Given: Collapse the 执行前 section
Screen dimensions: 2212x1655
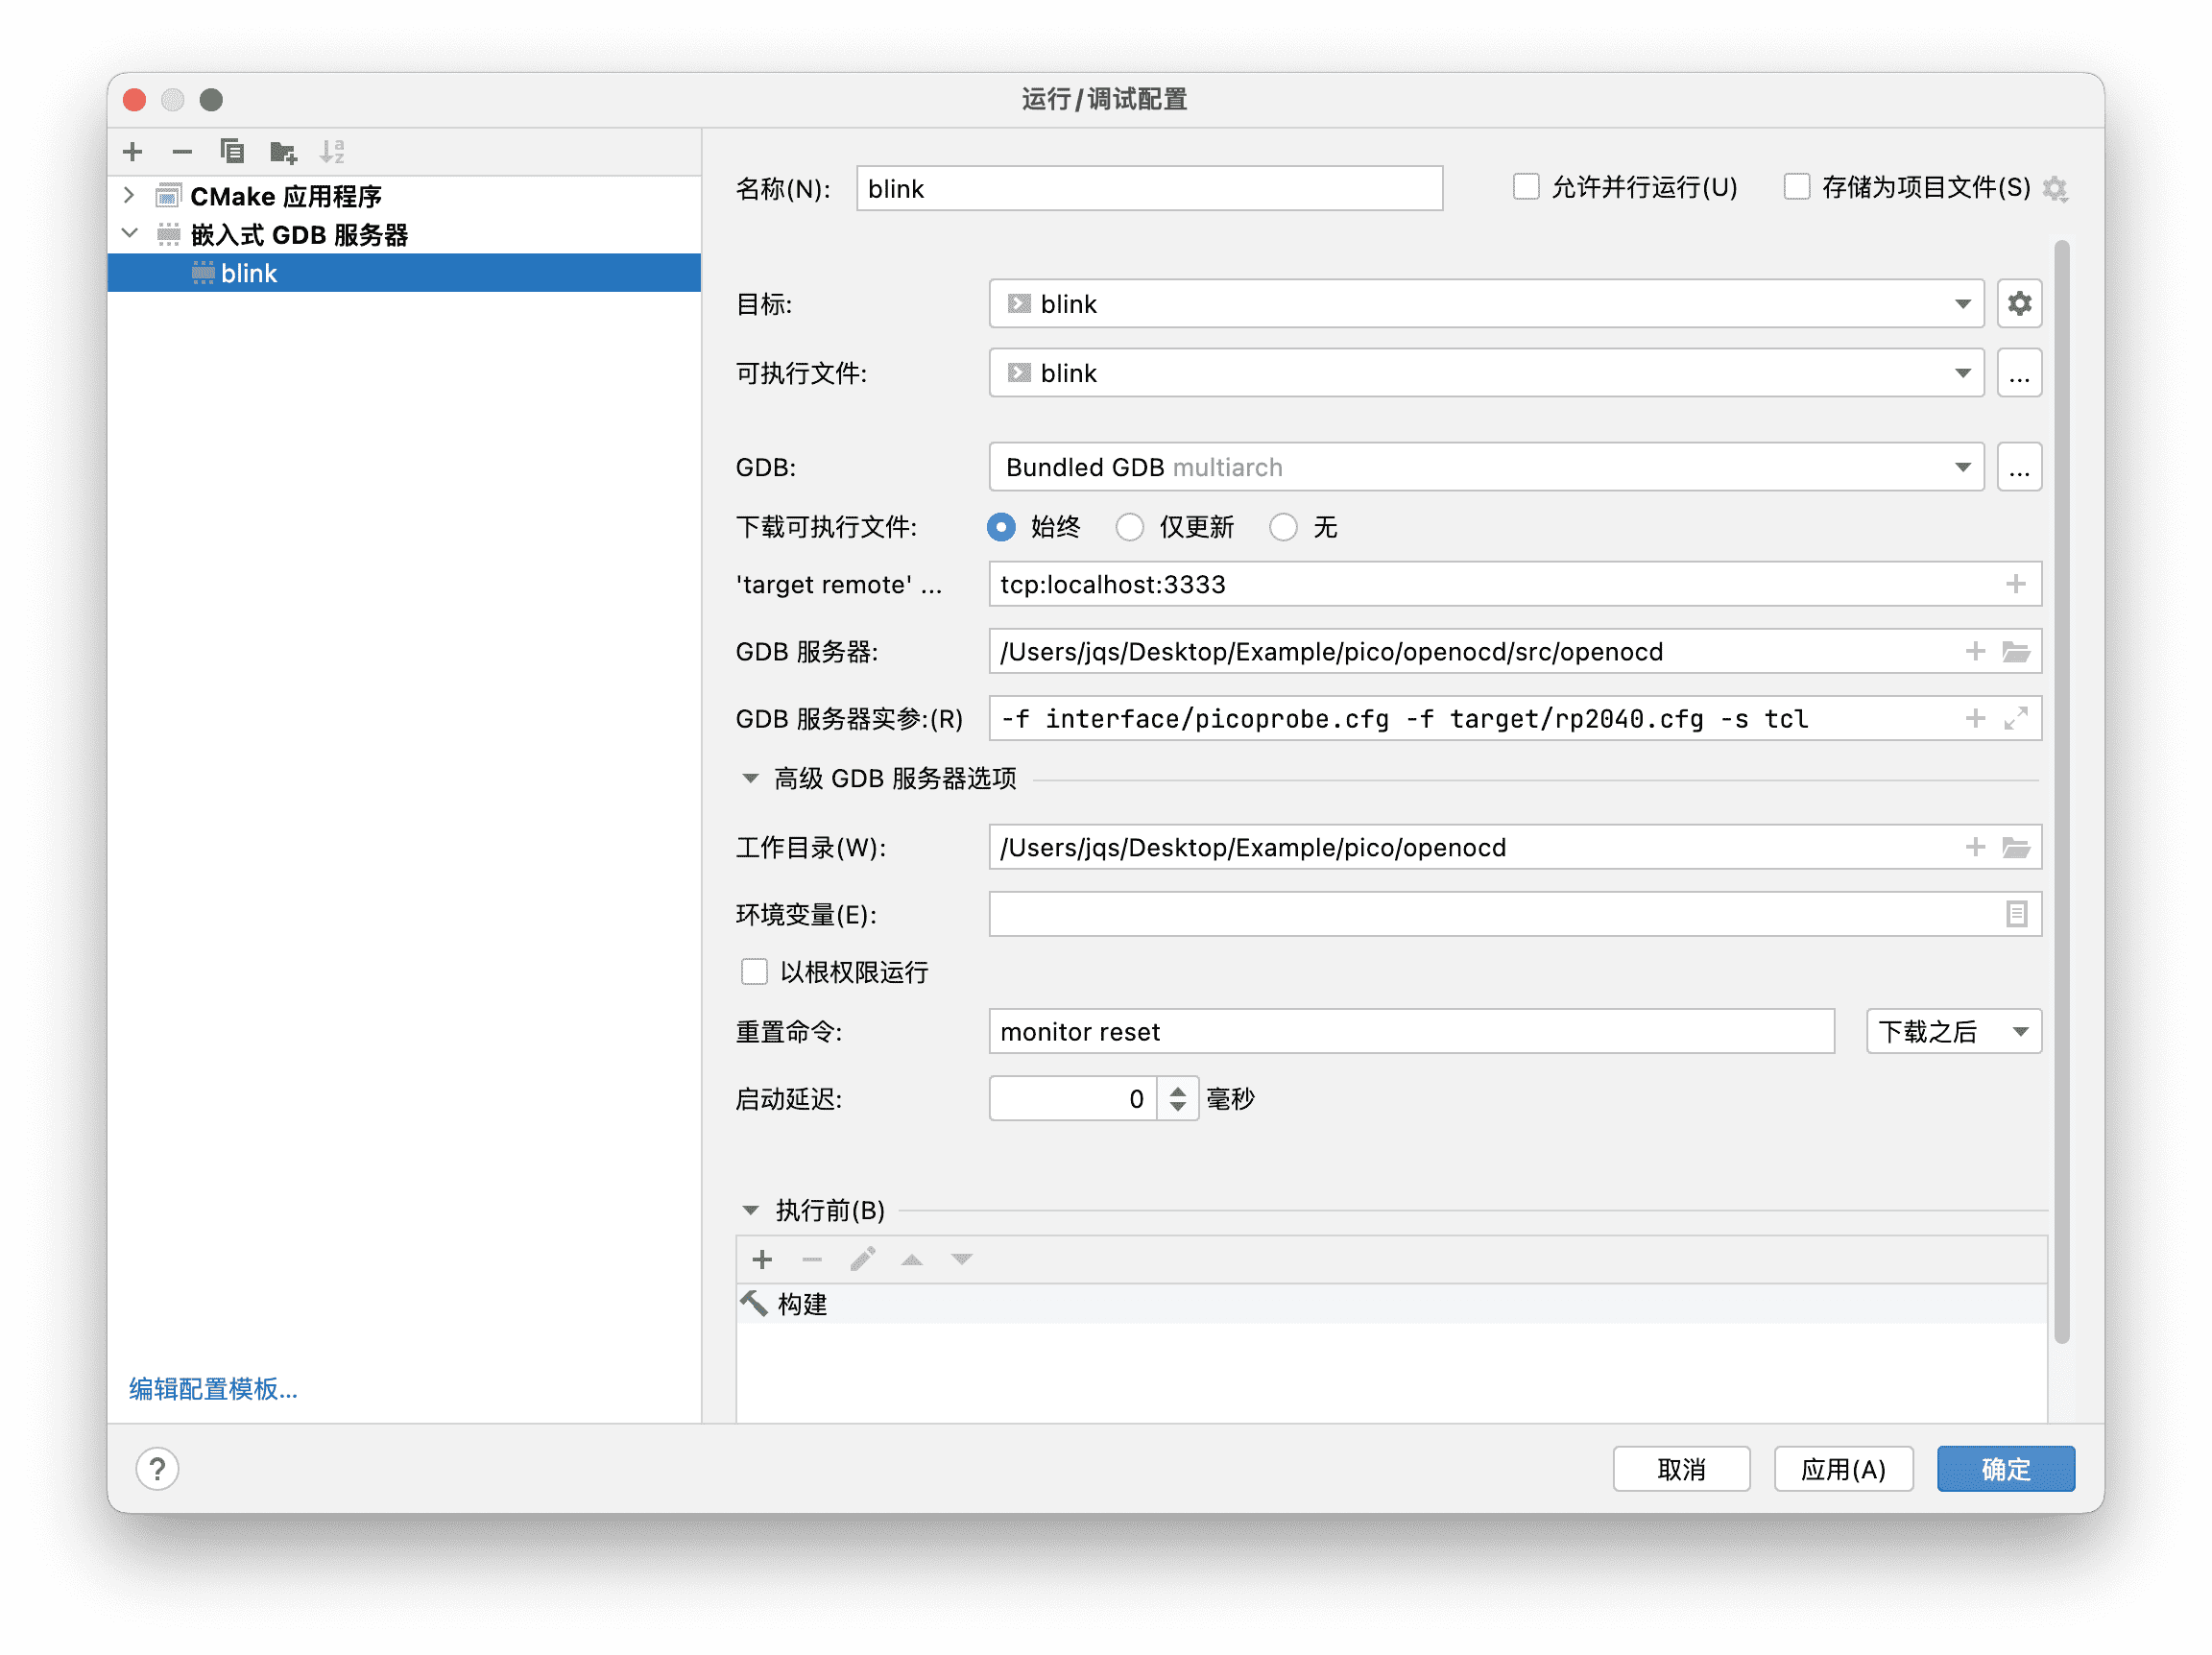Looking at the screenshot, I should 750,1211.
